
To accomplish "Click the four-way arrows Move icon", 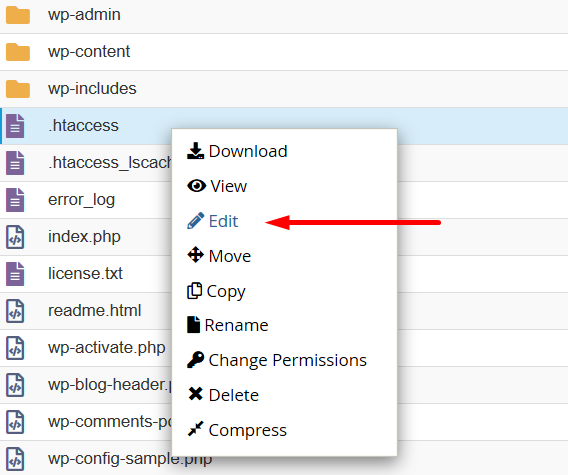I will point(196,255).
